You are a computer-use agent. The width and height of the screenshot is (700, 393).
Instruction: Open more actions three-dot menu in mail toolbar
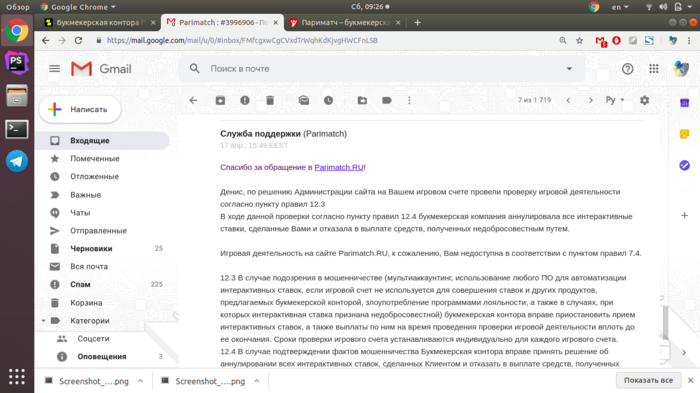409,100
